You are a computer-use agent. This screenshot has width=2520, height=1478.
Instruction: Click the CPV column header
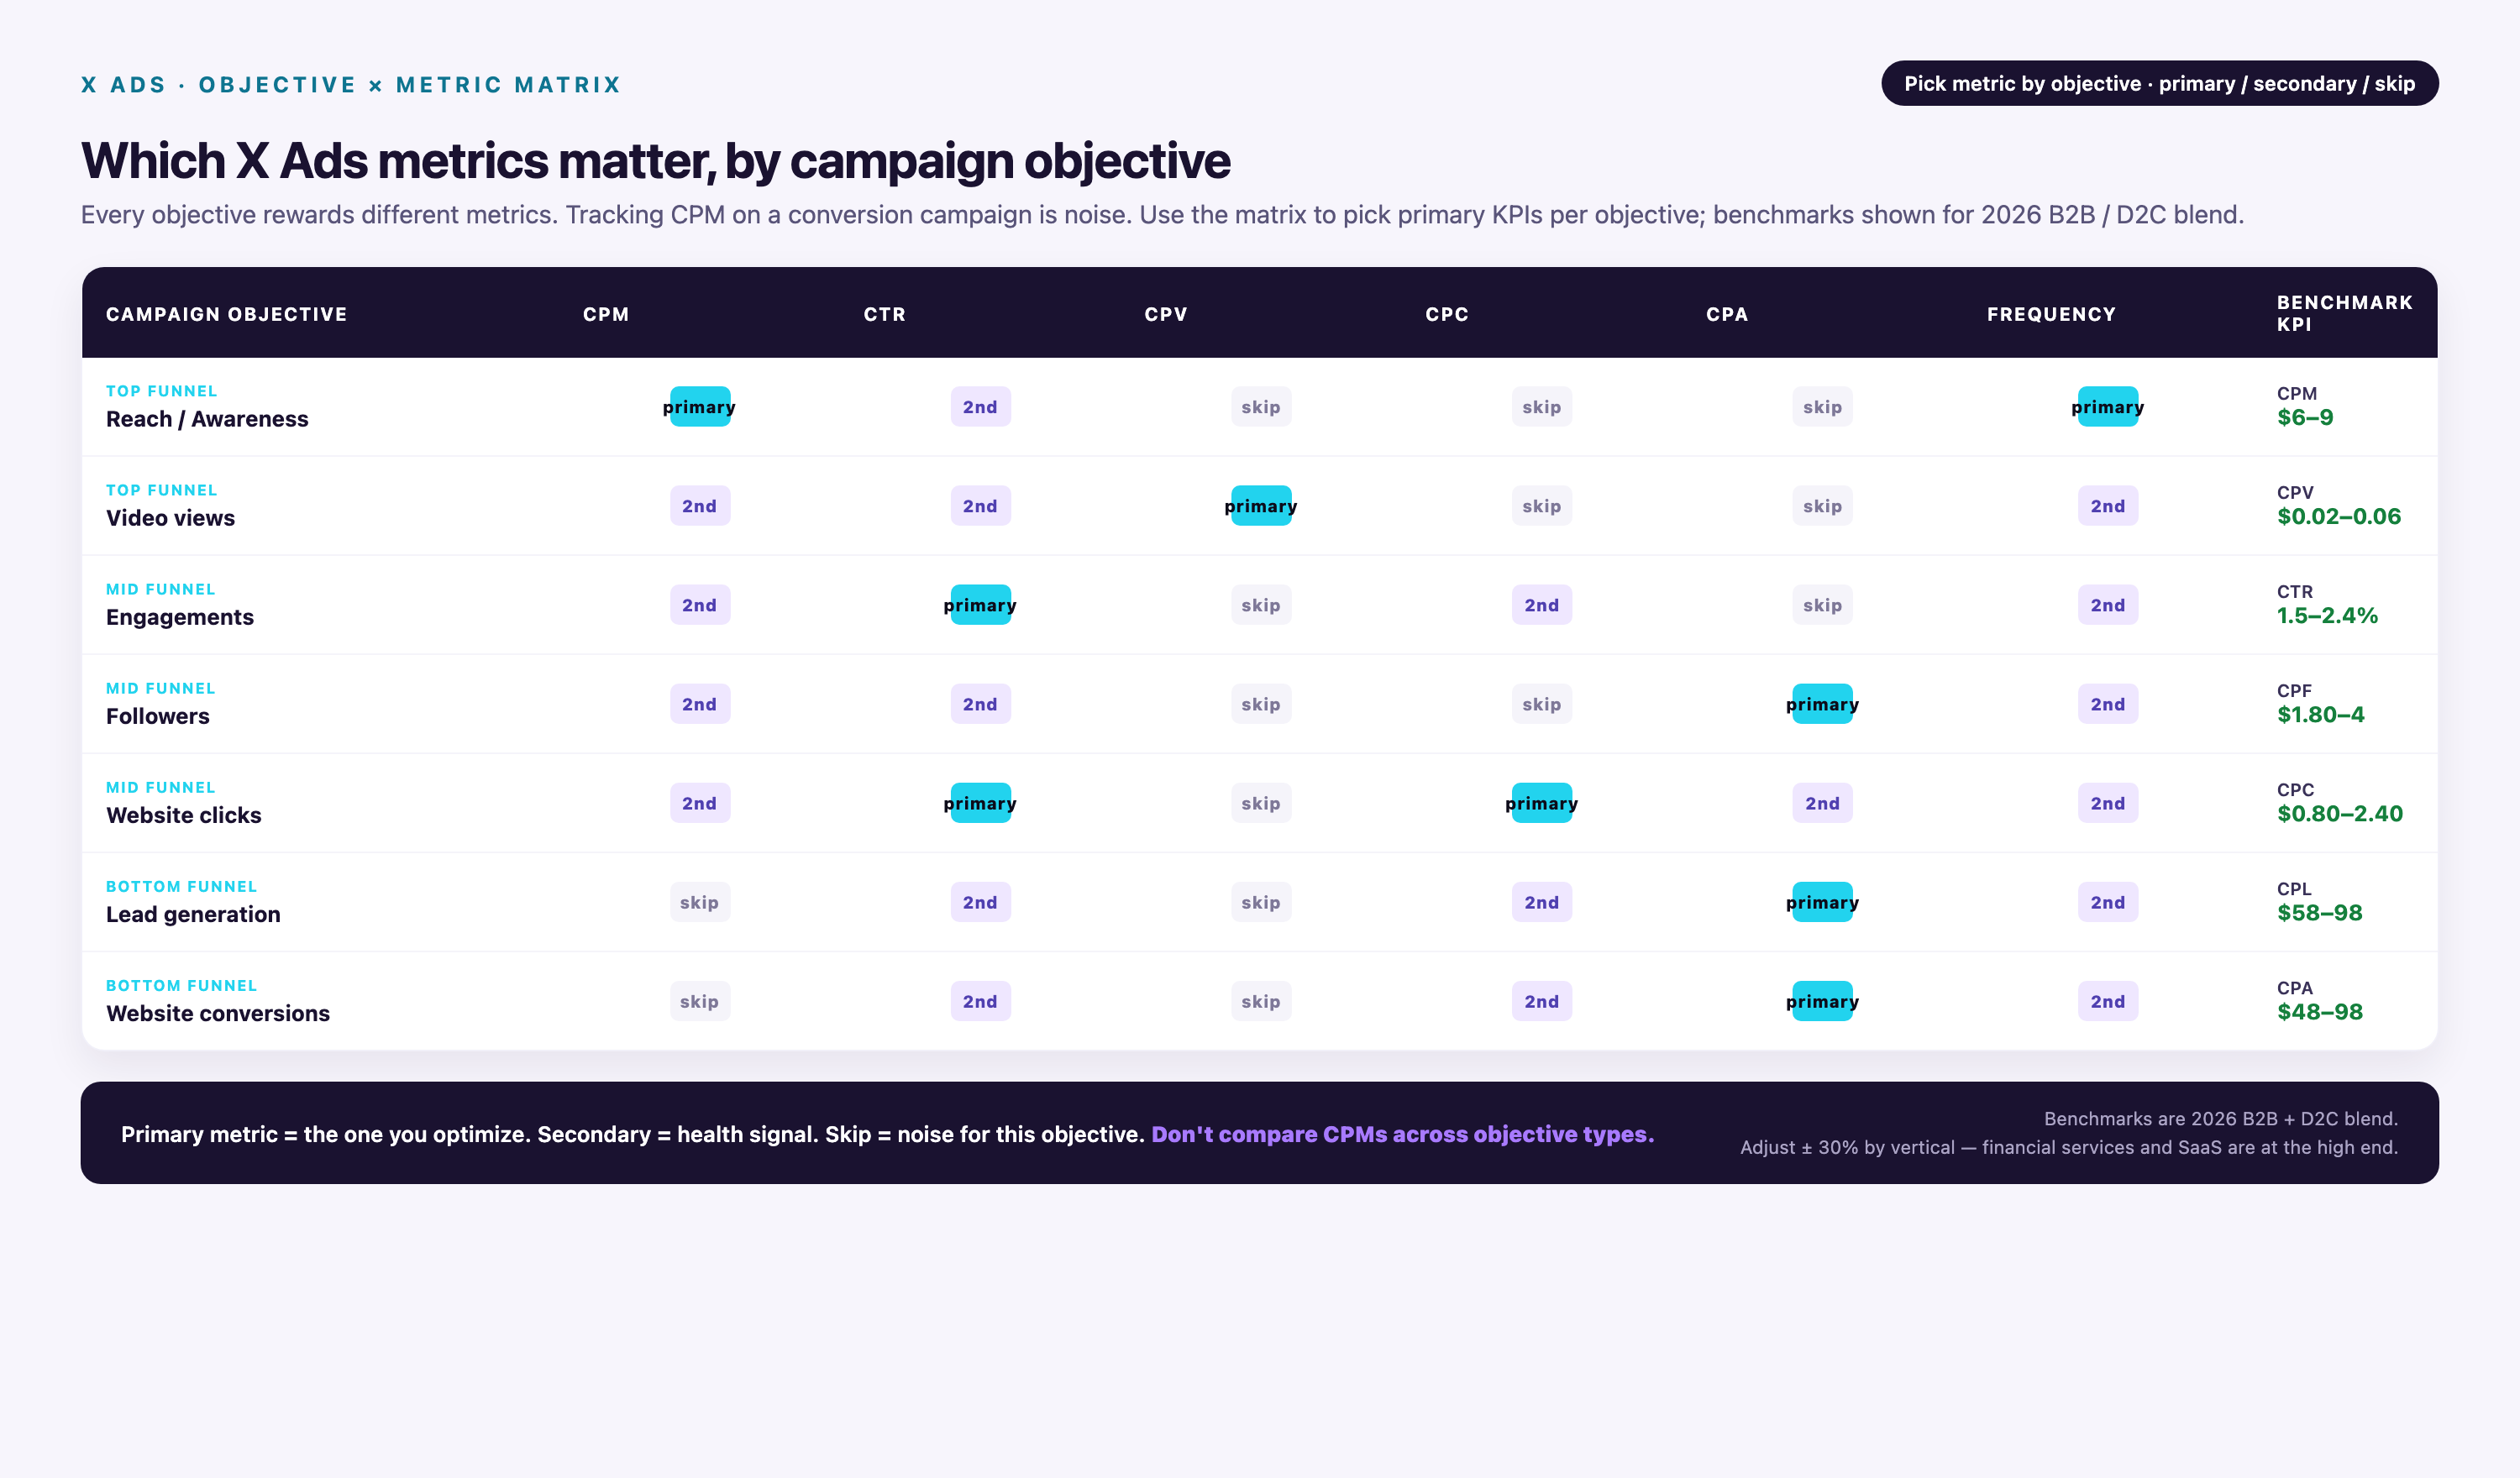click(x=1166, y=314)
